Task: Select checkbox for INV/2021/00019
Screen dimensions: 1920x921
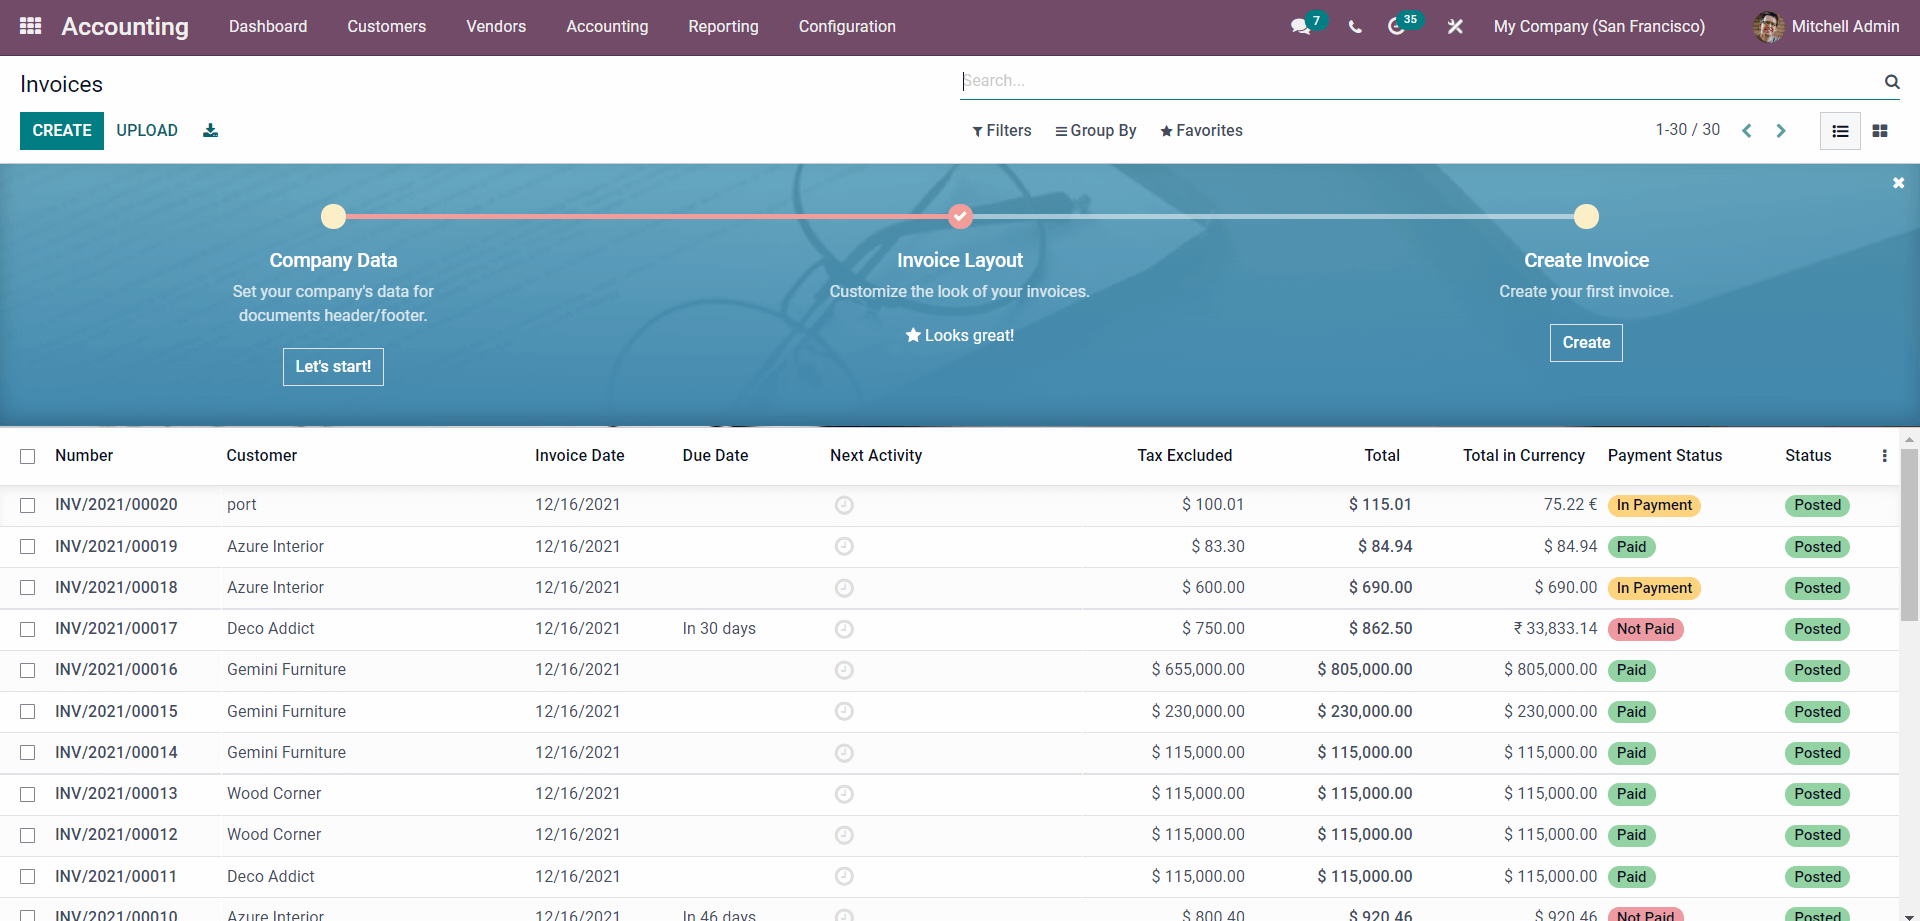Action: [28, 547]
